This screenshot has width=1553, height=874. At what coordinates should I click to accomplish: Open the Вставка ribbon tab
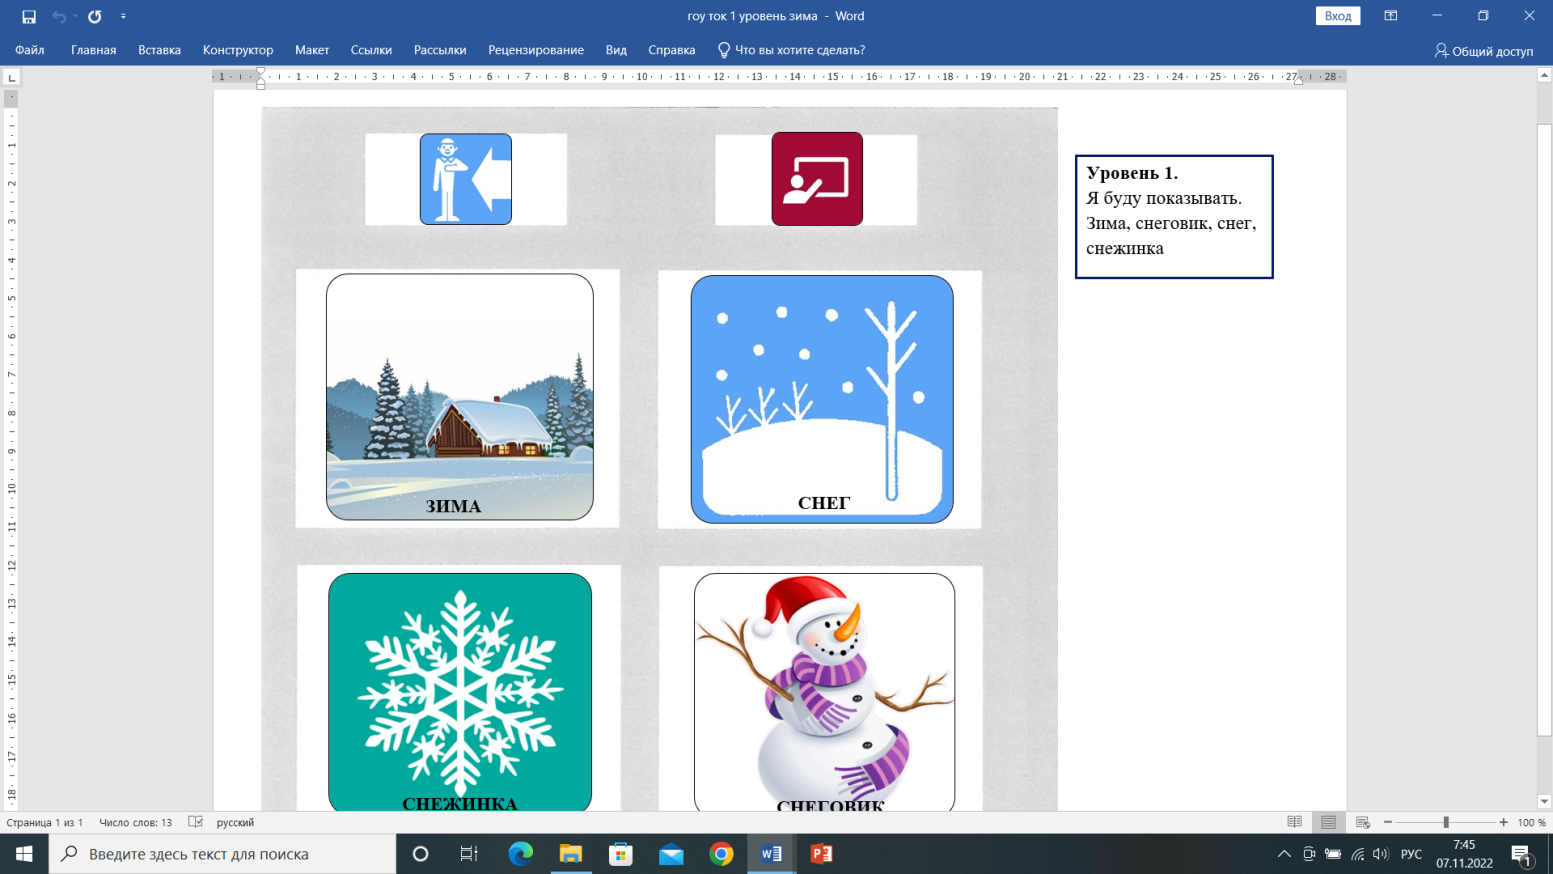(x=159, y=50)
